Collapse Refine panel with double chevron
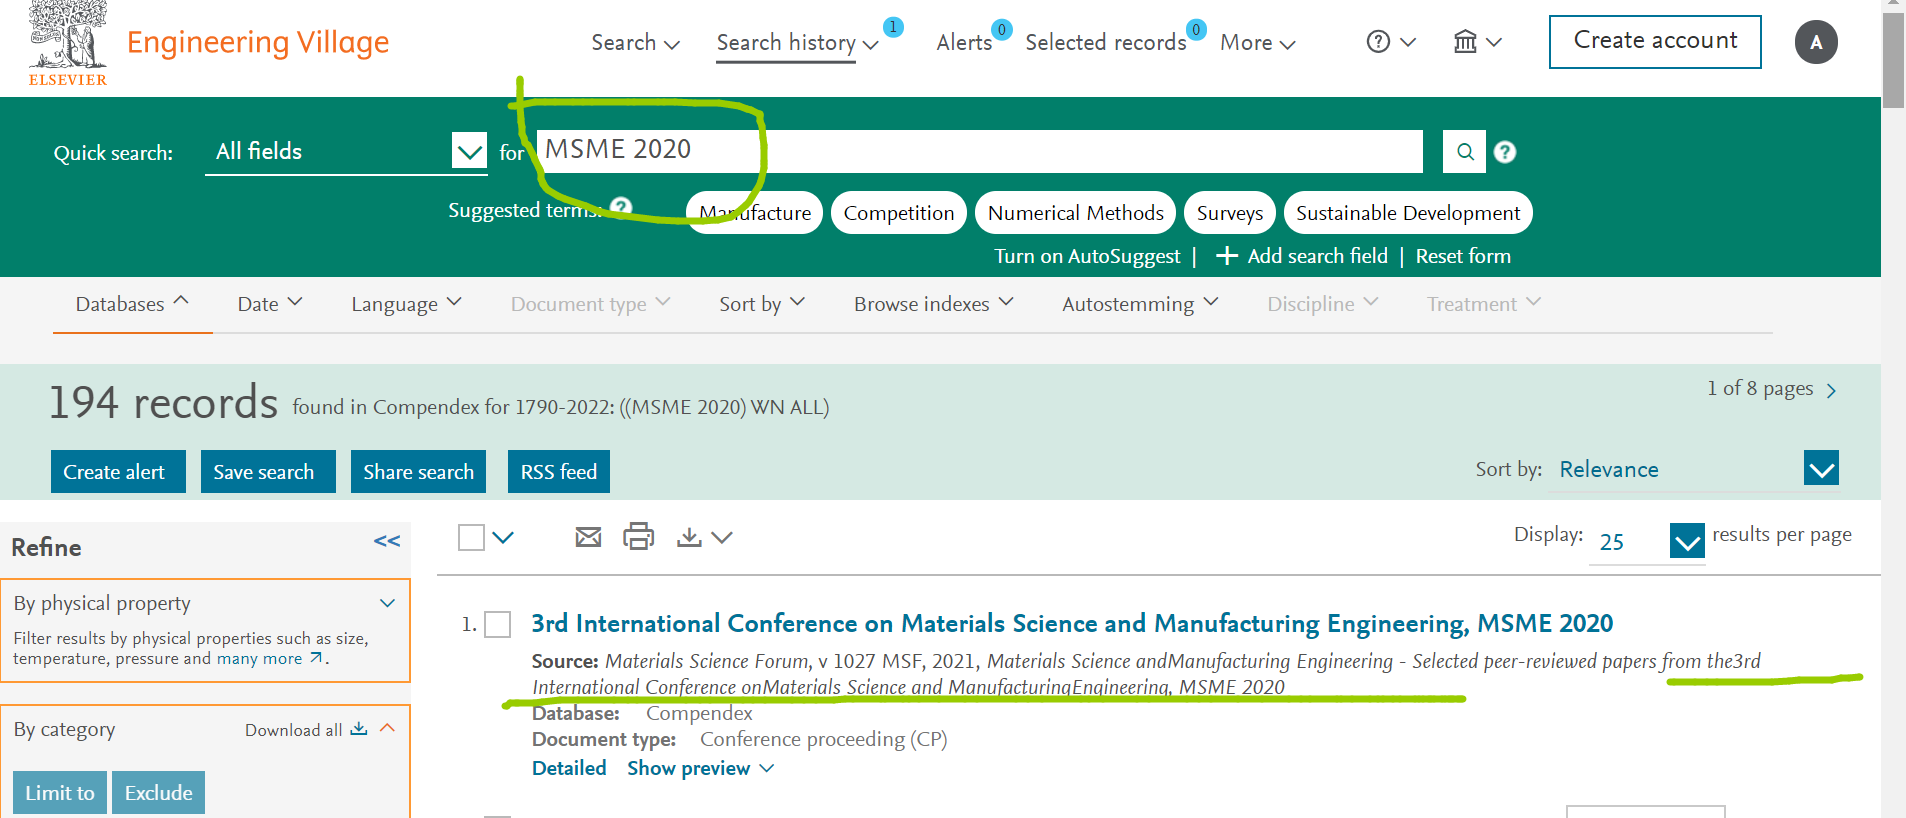 387,541
